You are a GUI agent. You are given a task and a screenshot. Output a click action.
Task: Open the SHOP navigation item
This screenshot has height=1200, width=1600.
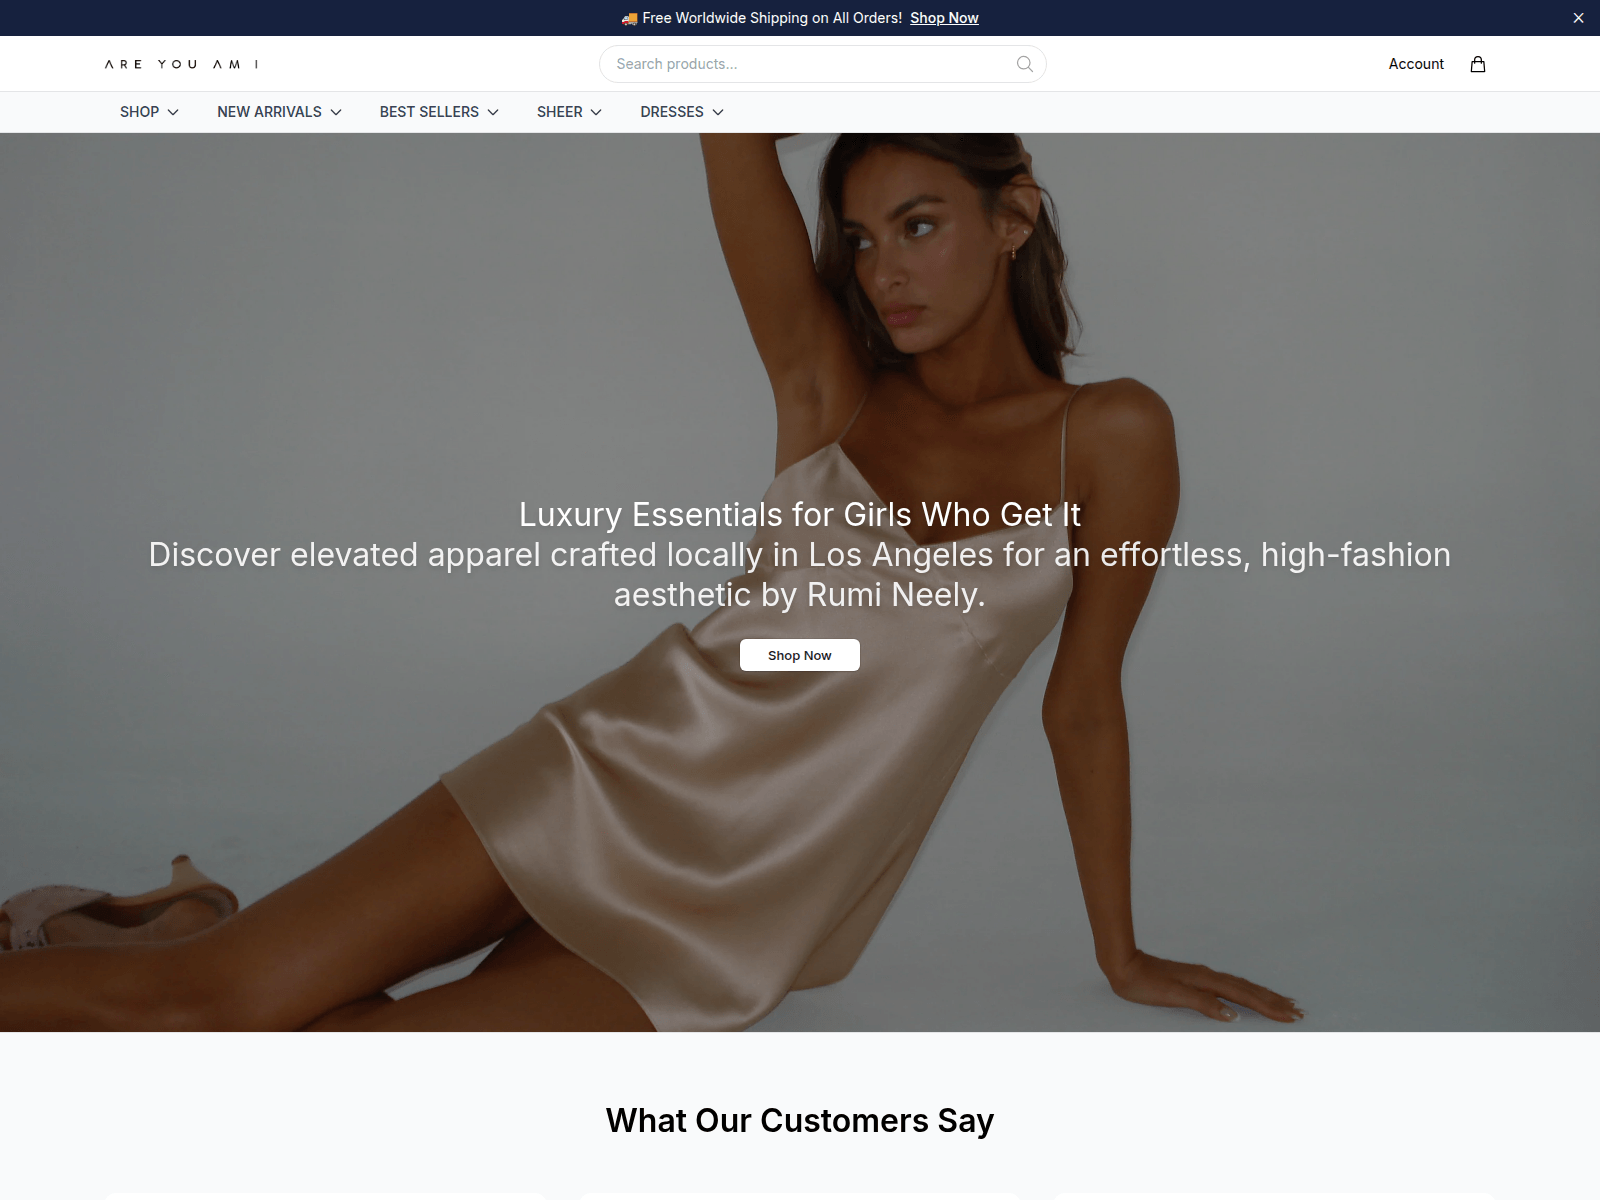pyautogui.click(x=139, y=112)
